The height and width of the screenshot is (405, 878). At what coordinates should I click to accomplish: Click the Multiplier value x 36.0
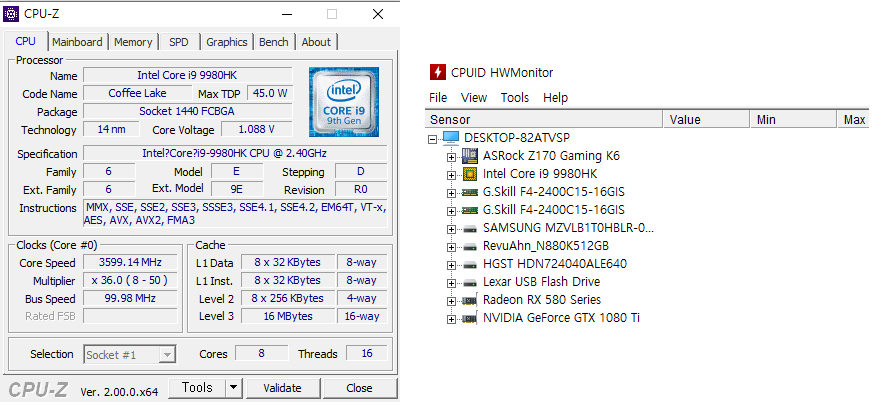point(130,280)
